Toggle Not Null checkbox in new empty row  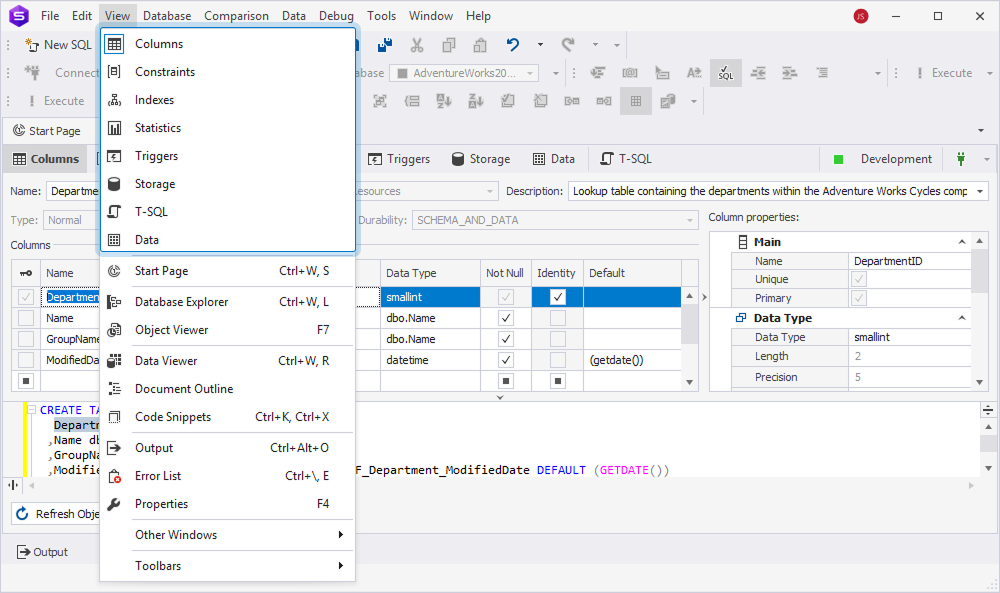(506, 381)
